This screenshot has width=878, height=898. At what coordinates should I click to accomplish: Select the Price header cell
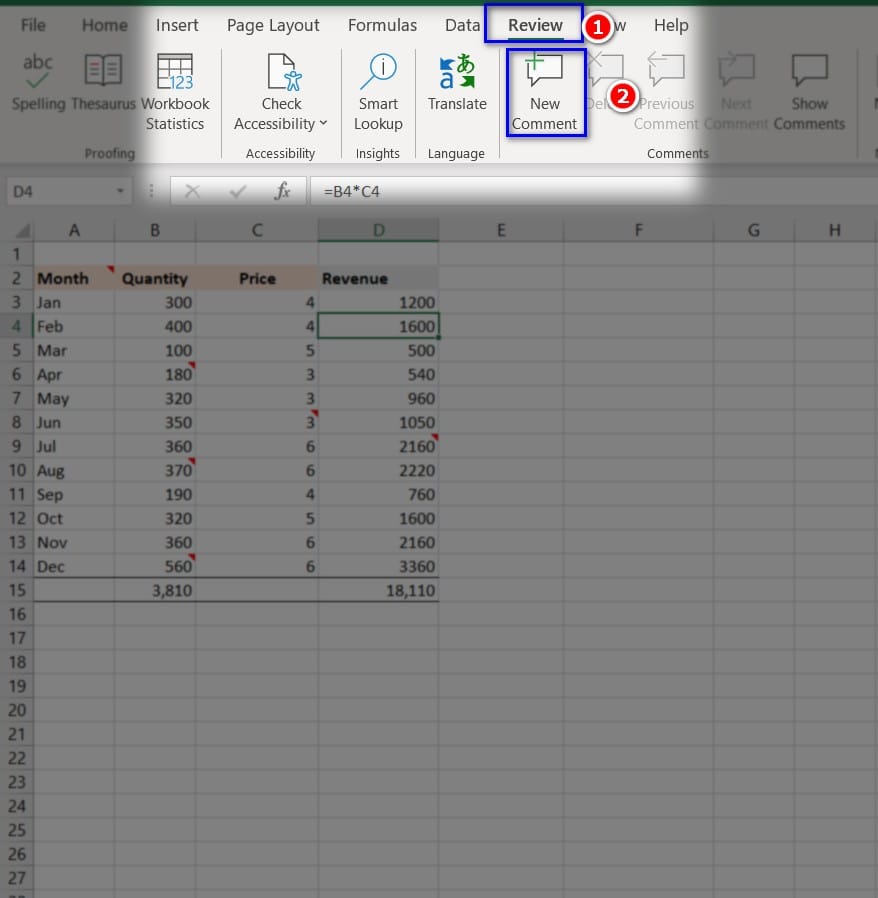[257, 278]
